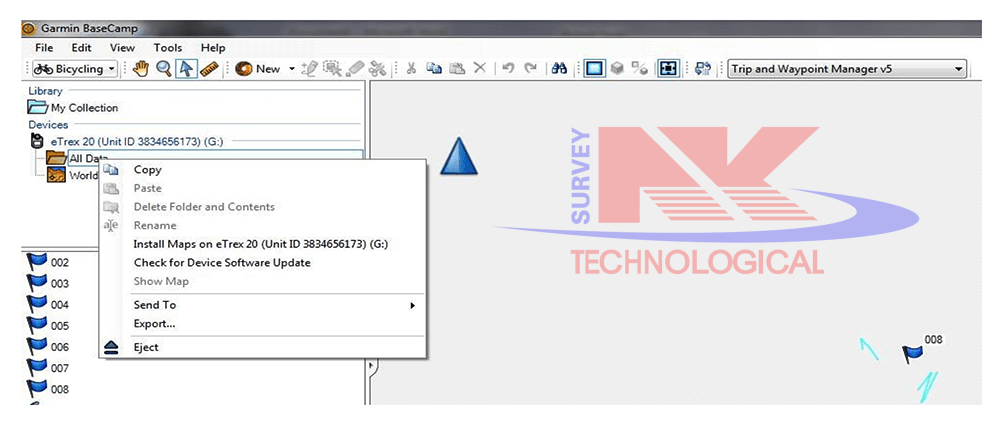Toggle the 3D map view button
1000x421 pixels.
click(617, 69)
